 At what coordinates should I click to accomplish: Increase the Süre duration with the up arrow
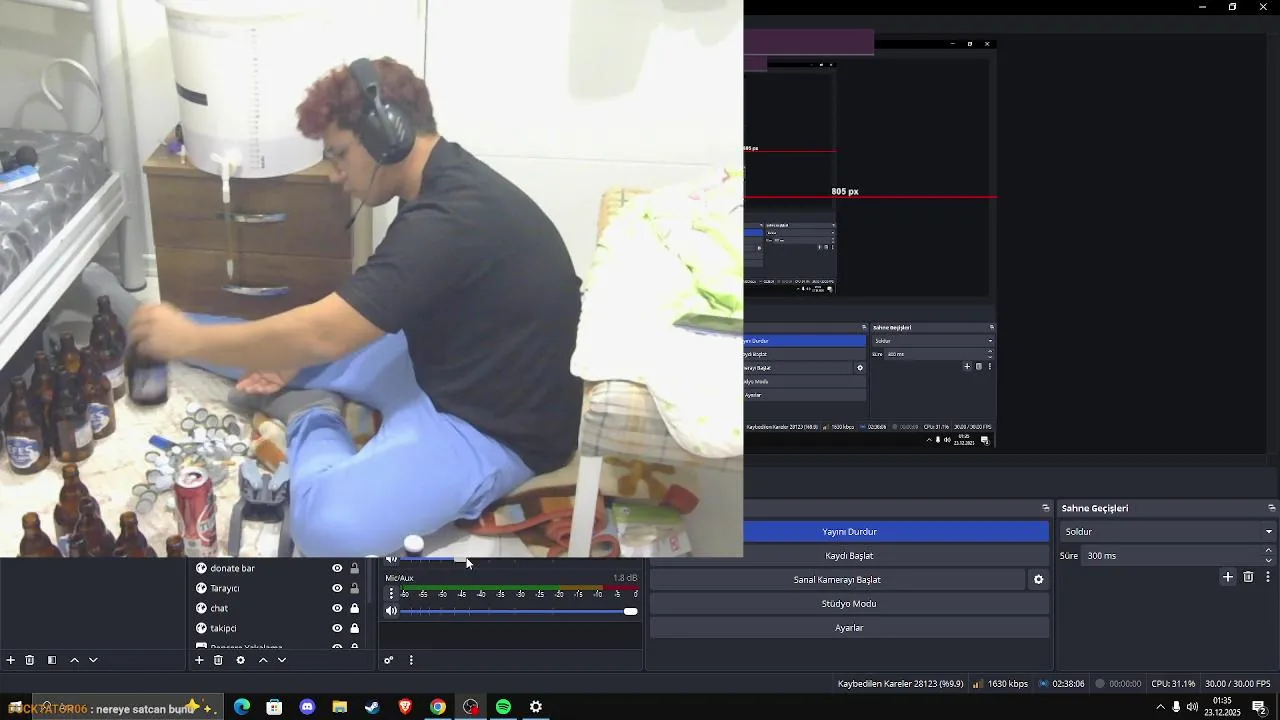(1269, 550)
